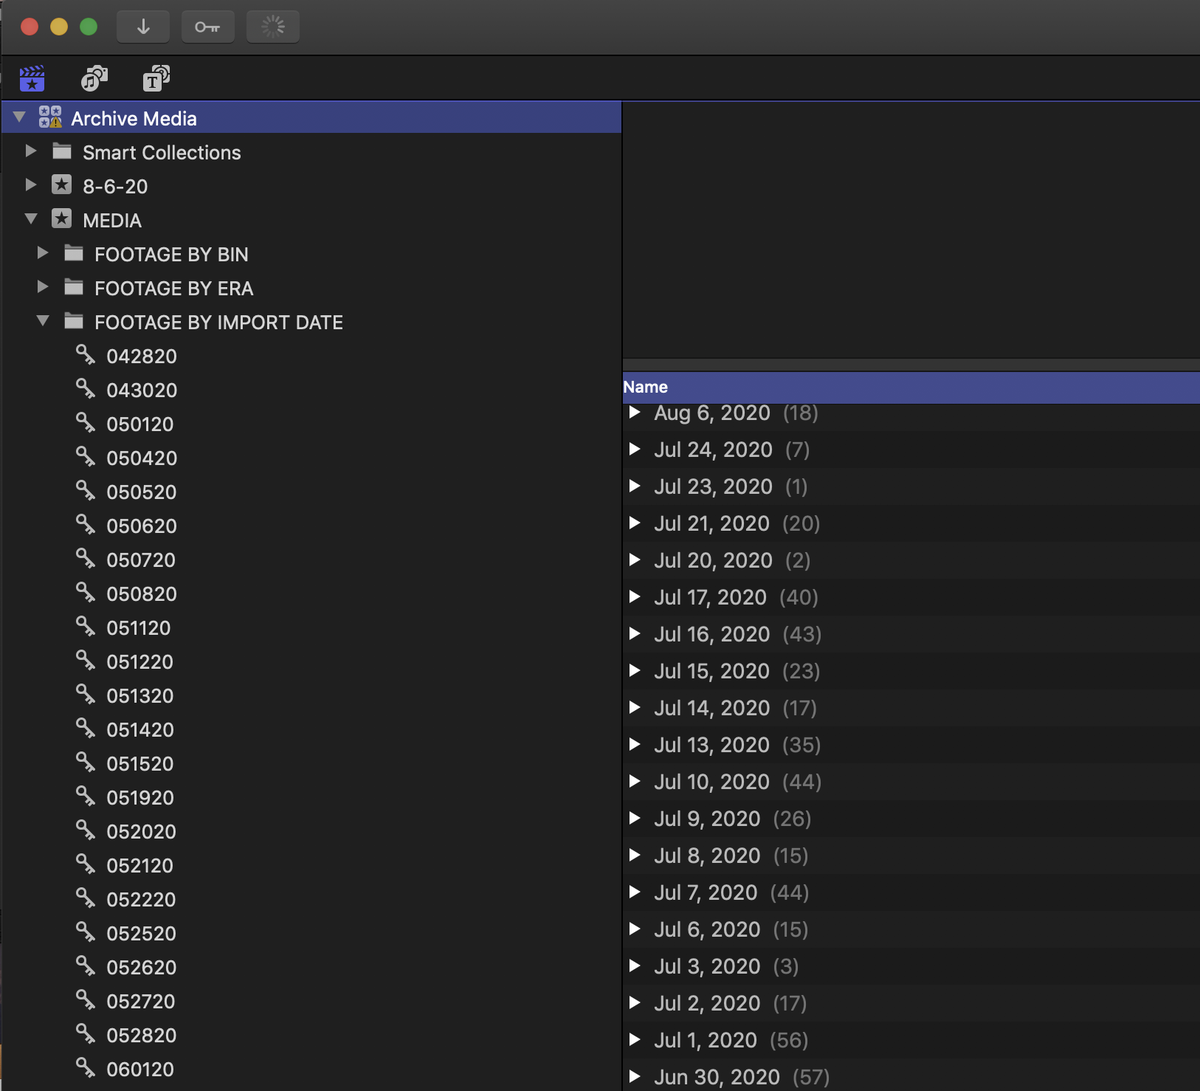Select the 052520 keyword collection
Screen dimensions: 1200x1091
click(x=140, y=932)
